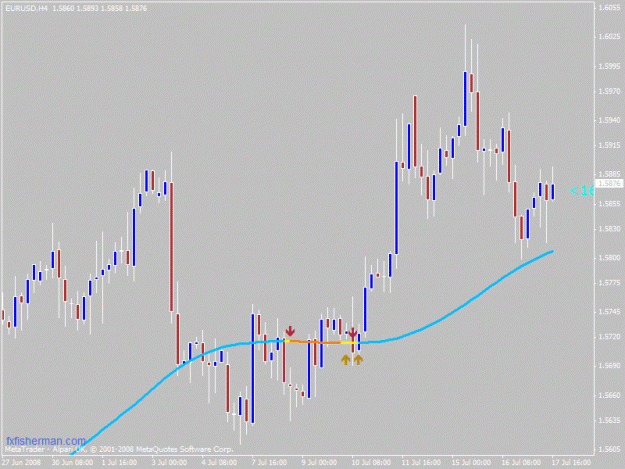Click the price label 1.5660
The width and height of the screenshot is (625, 469).
(609, 395)
